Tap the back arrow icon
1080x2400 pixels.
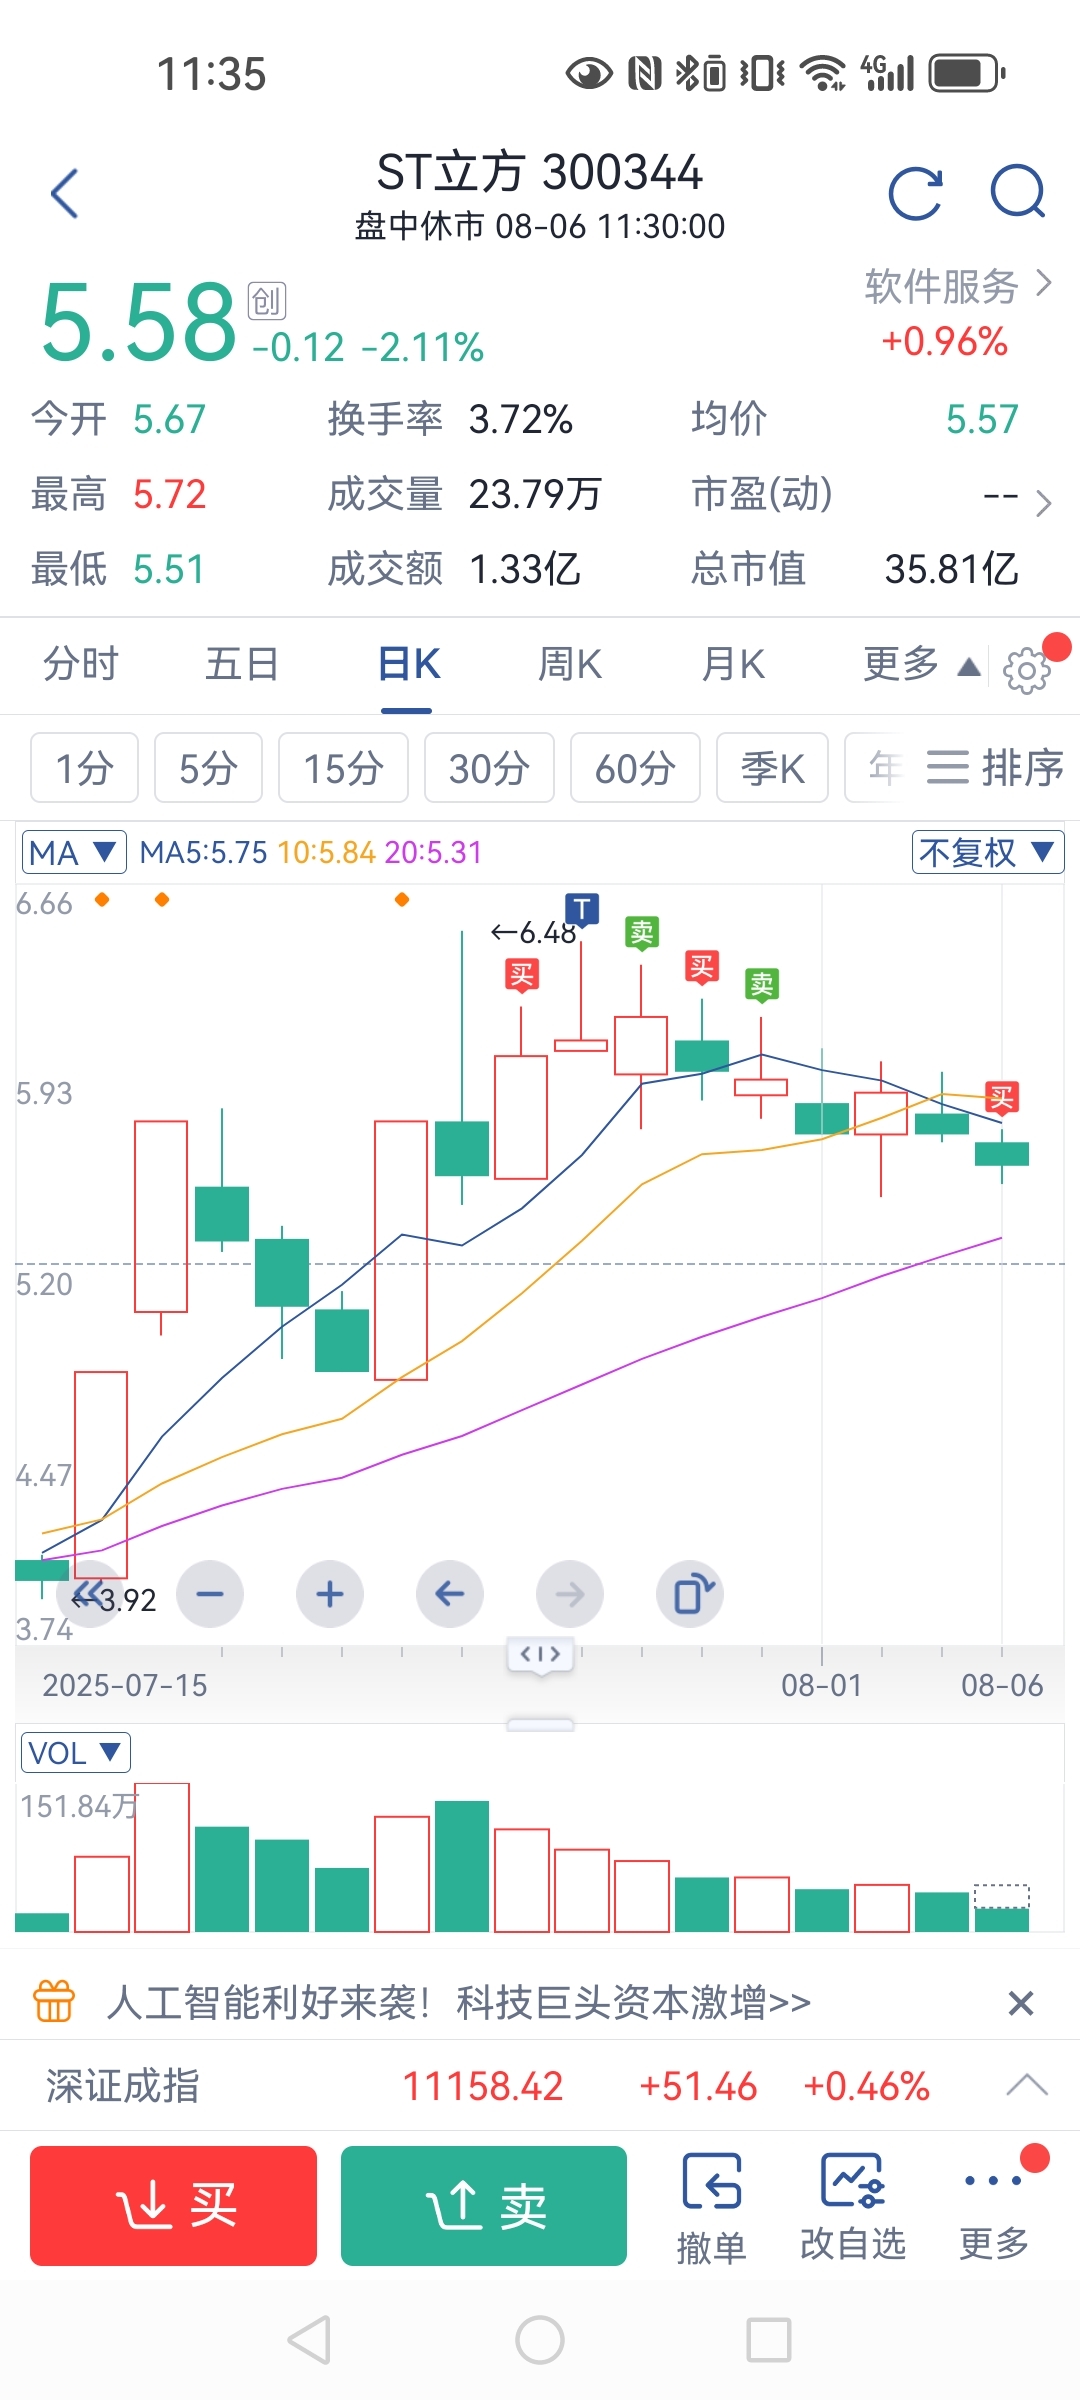[65, 193]
